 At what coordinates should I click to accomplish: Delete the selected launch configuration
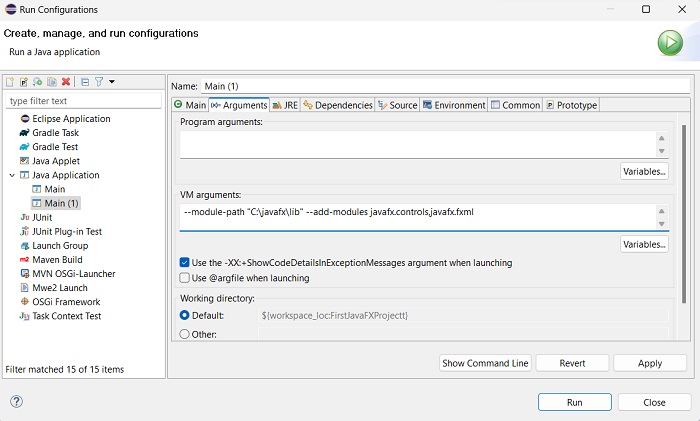click(x=66, y=82)
